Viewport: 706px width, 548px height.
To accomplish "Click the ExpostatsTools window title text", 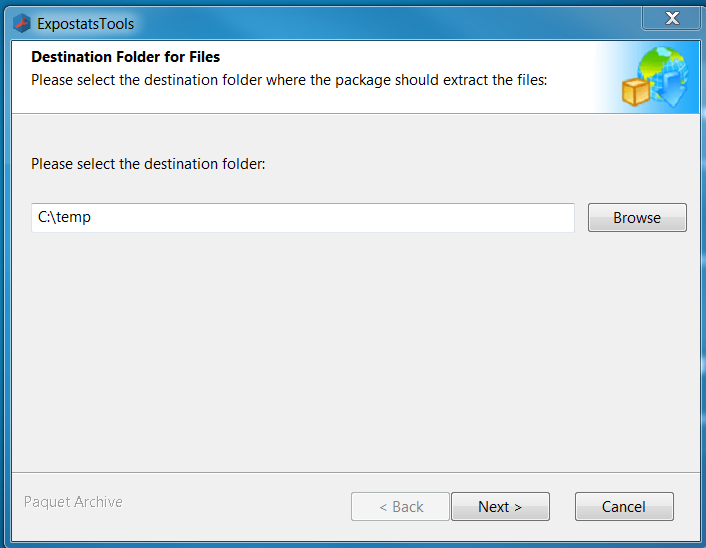I will [x=85, y=24].
